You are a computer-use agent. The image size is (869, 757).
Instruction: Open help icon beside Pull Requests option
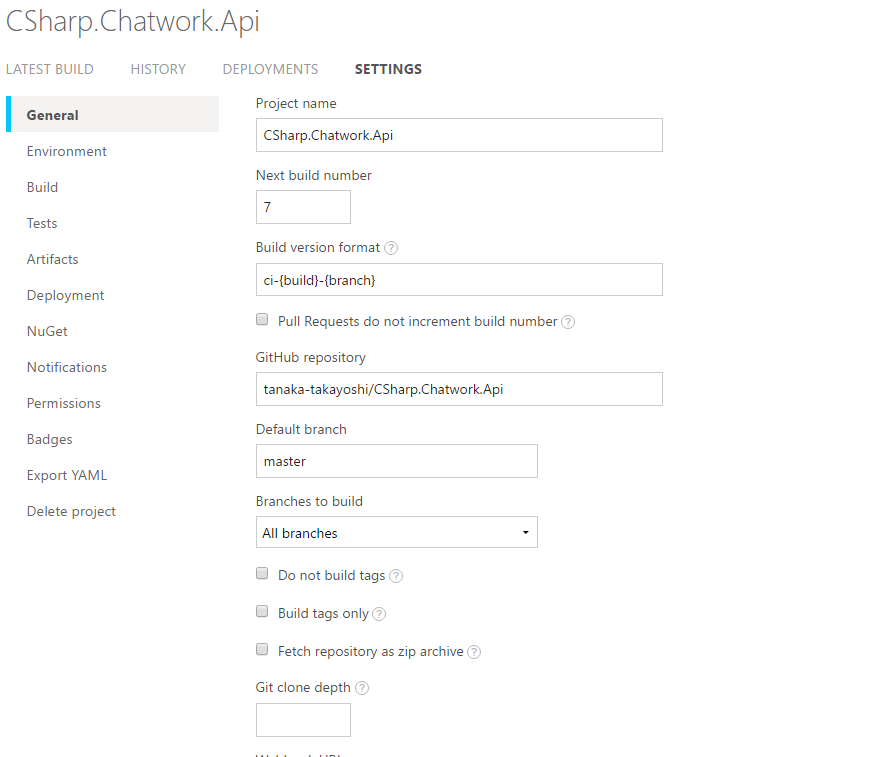[x=568, y=322]
